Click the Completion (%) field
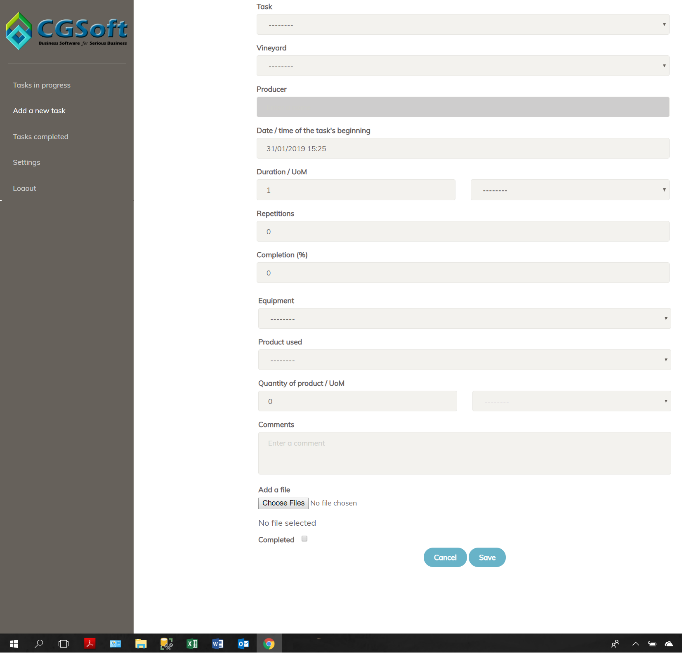682x655 pixels. (463, 273)
